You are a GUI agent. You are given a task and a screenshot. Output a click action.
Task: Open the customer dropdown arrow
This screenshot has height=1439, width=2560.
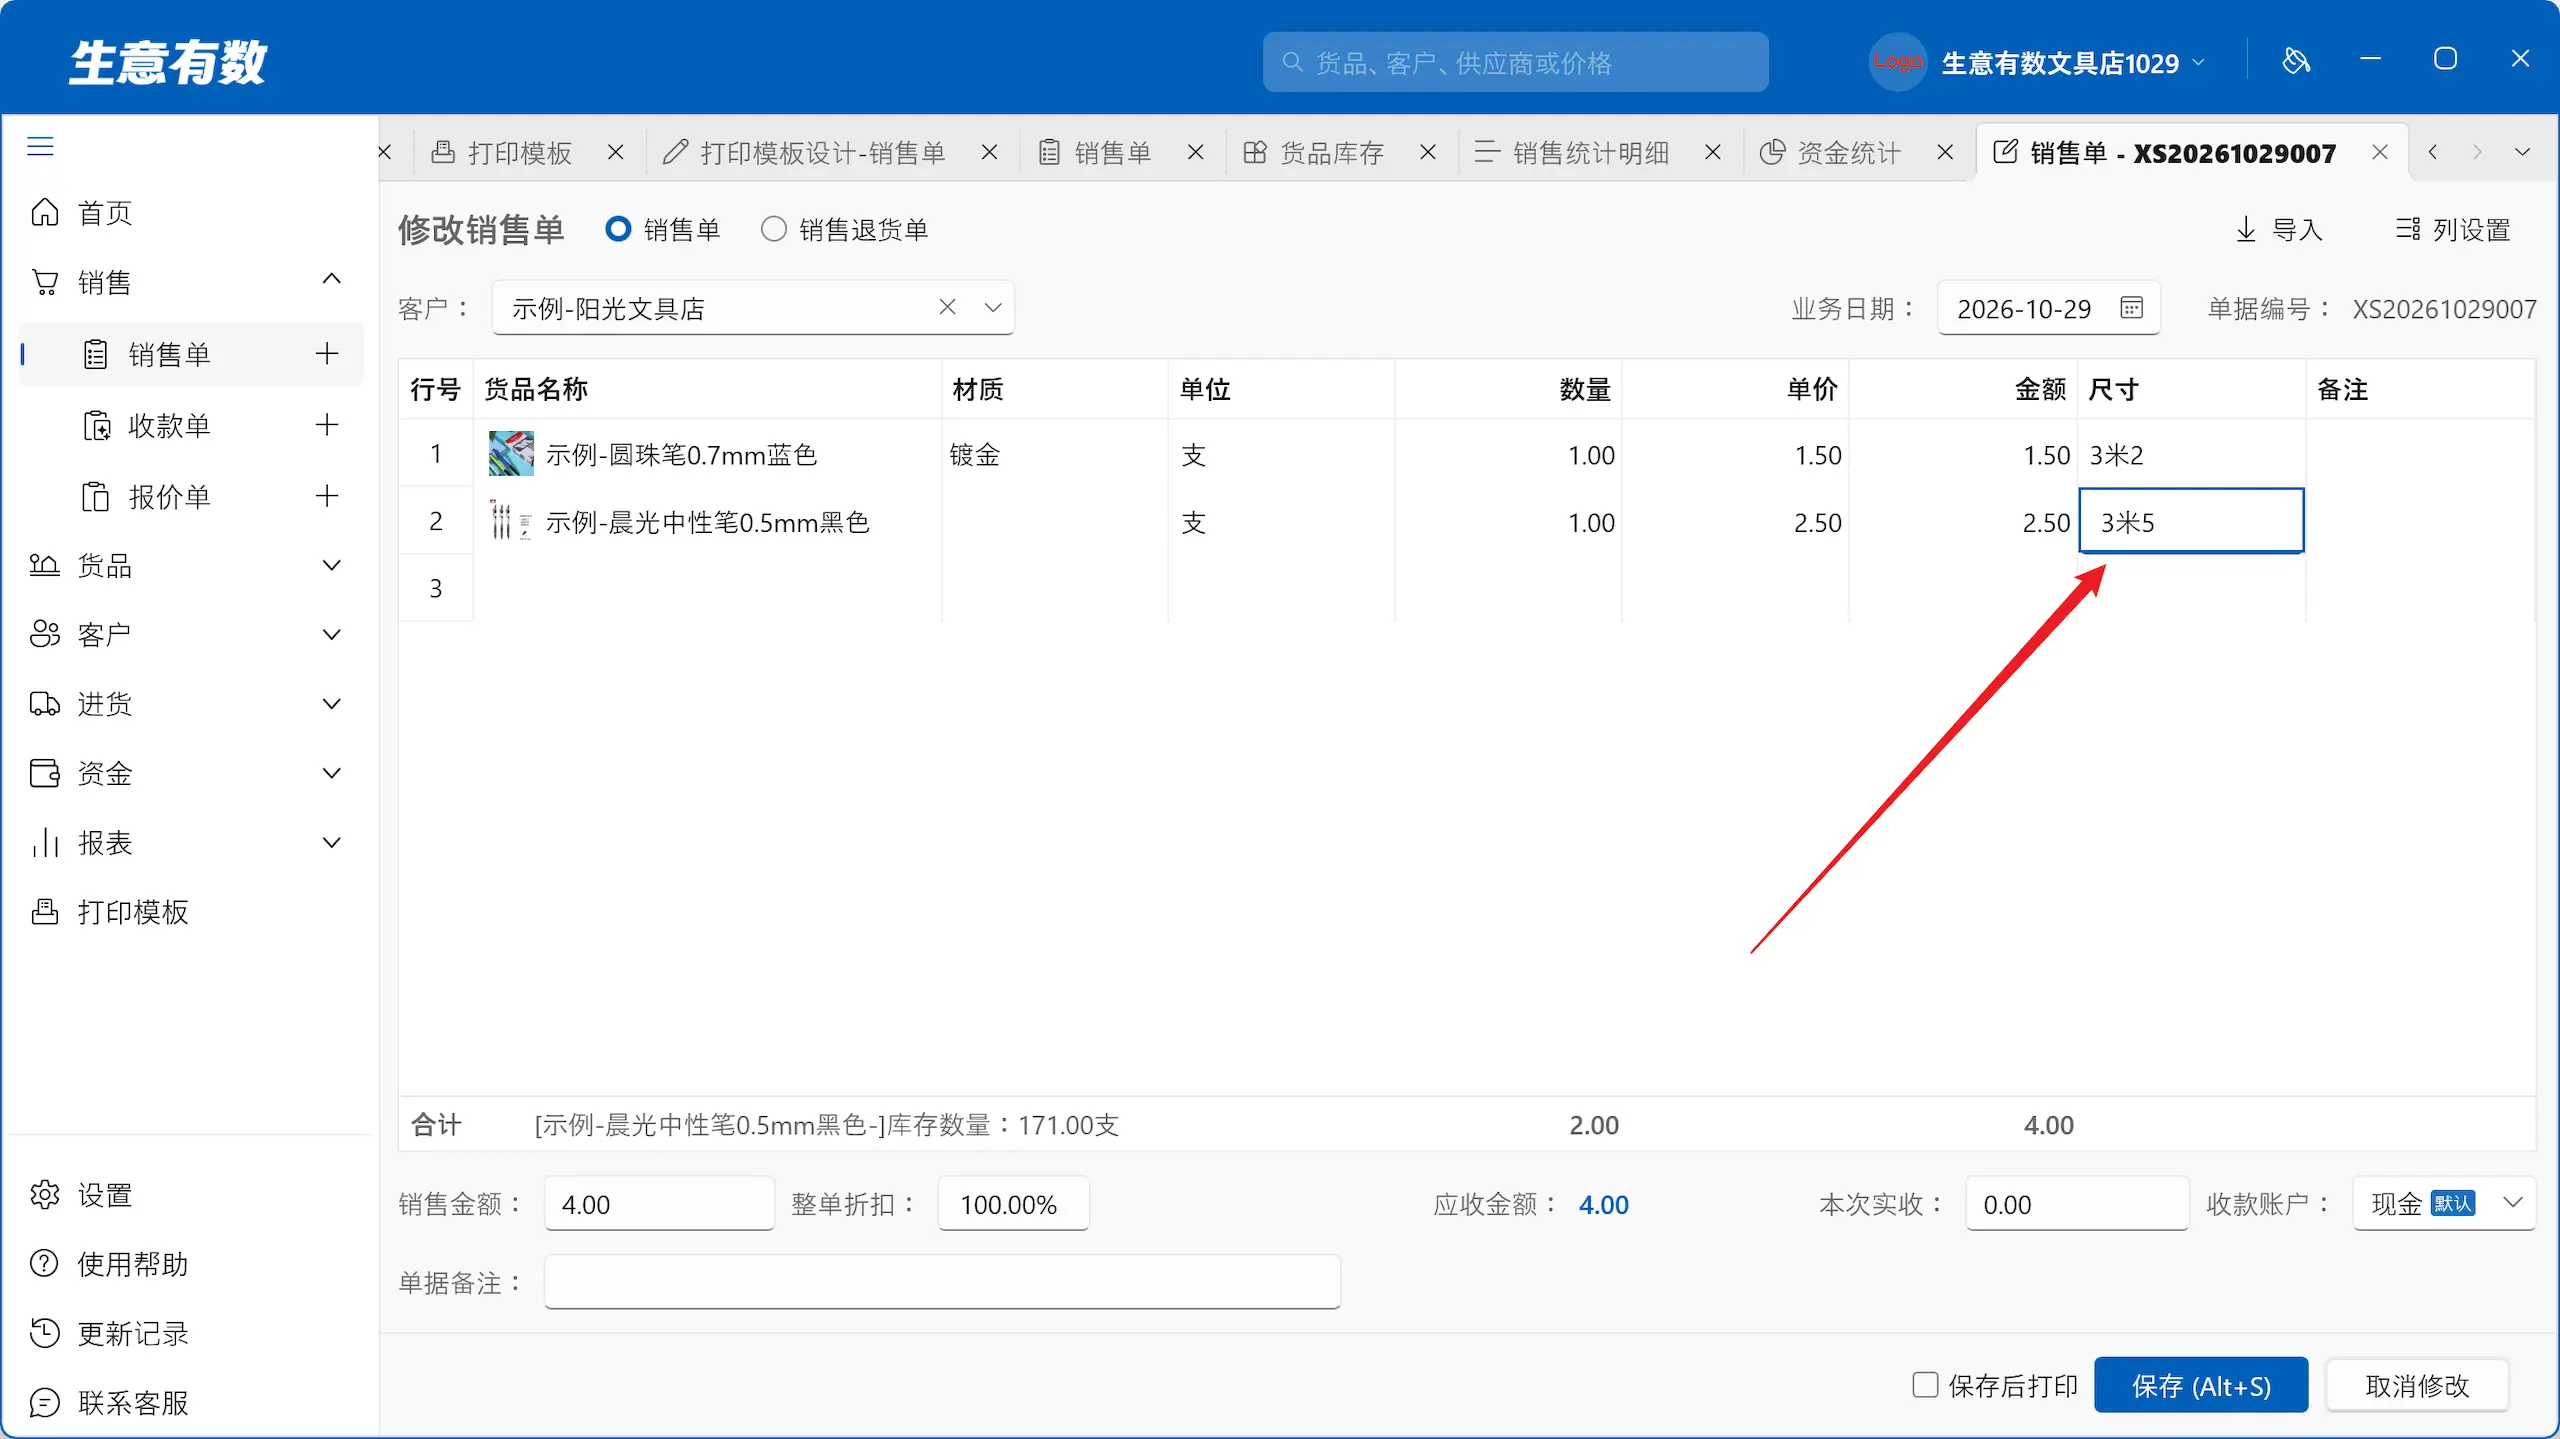pos(992,307)
